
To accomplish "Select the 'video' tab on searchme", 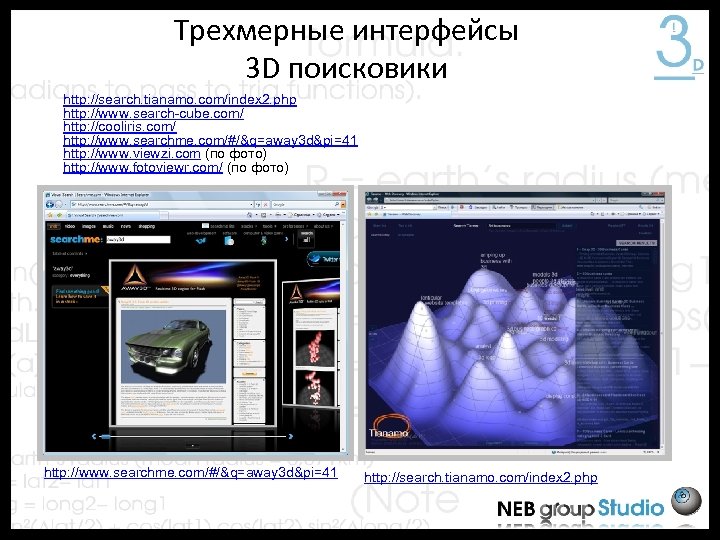I will (70, 226).
